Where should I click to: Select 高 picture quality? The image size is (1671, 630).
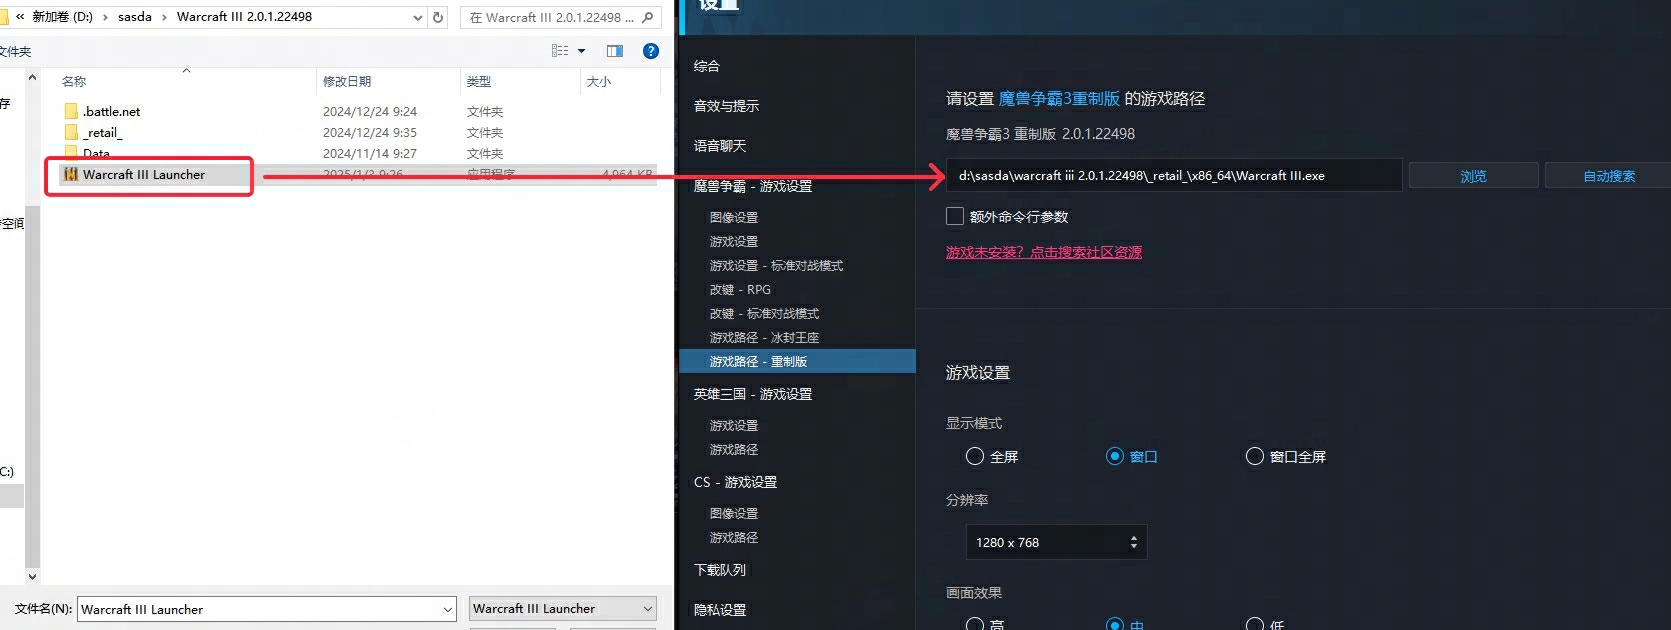click(975, 624)
